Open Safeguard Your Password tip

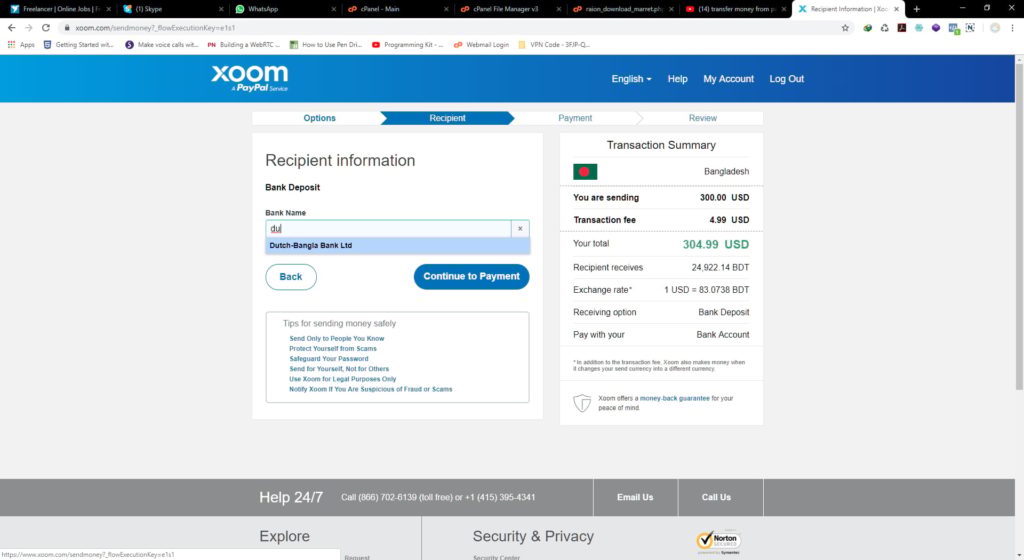[328, 359]
